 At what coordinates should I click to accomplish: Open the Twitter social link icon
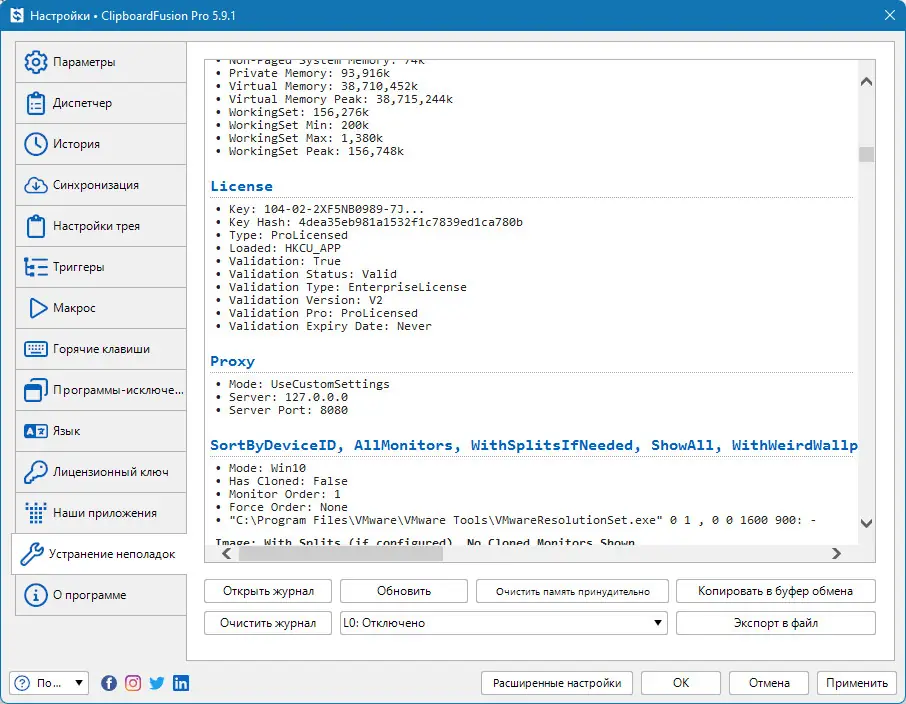(157, 683)
